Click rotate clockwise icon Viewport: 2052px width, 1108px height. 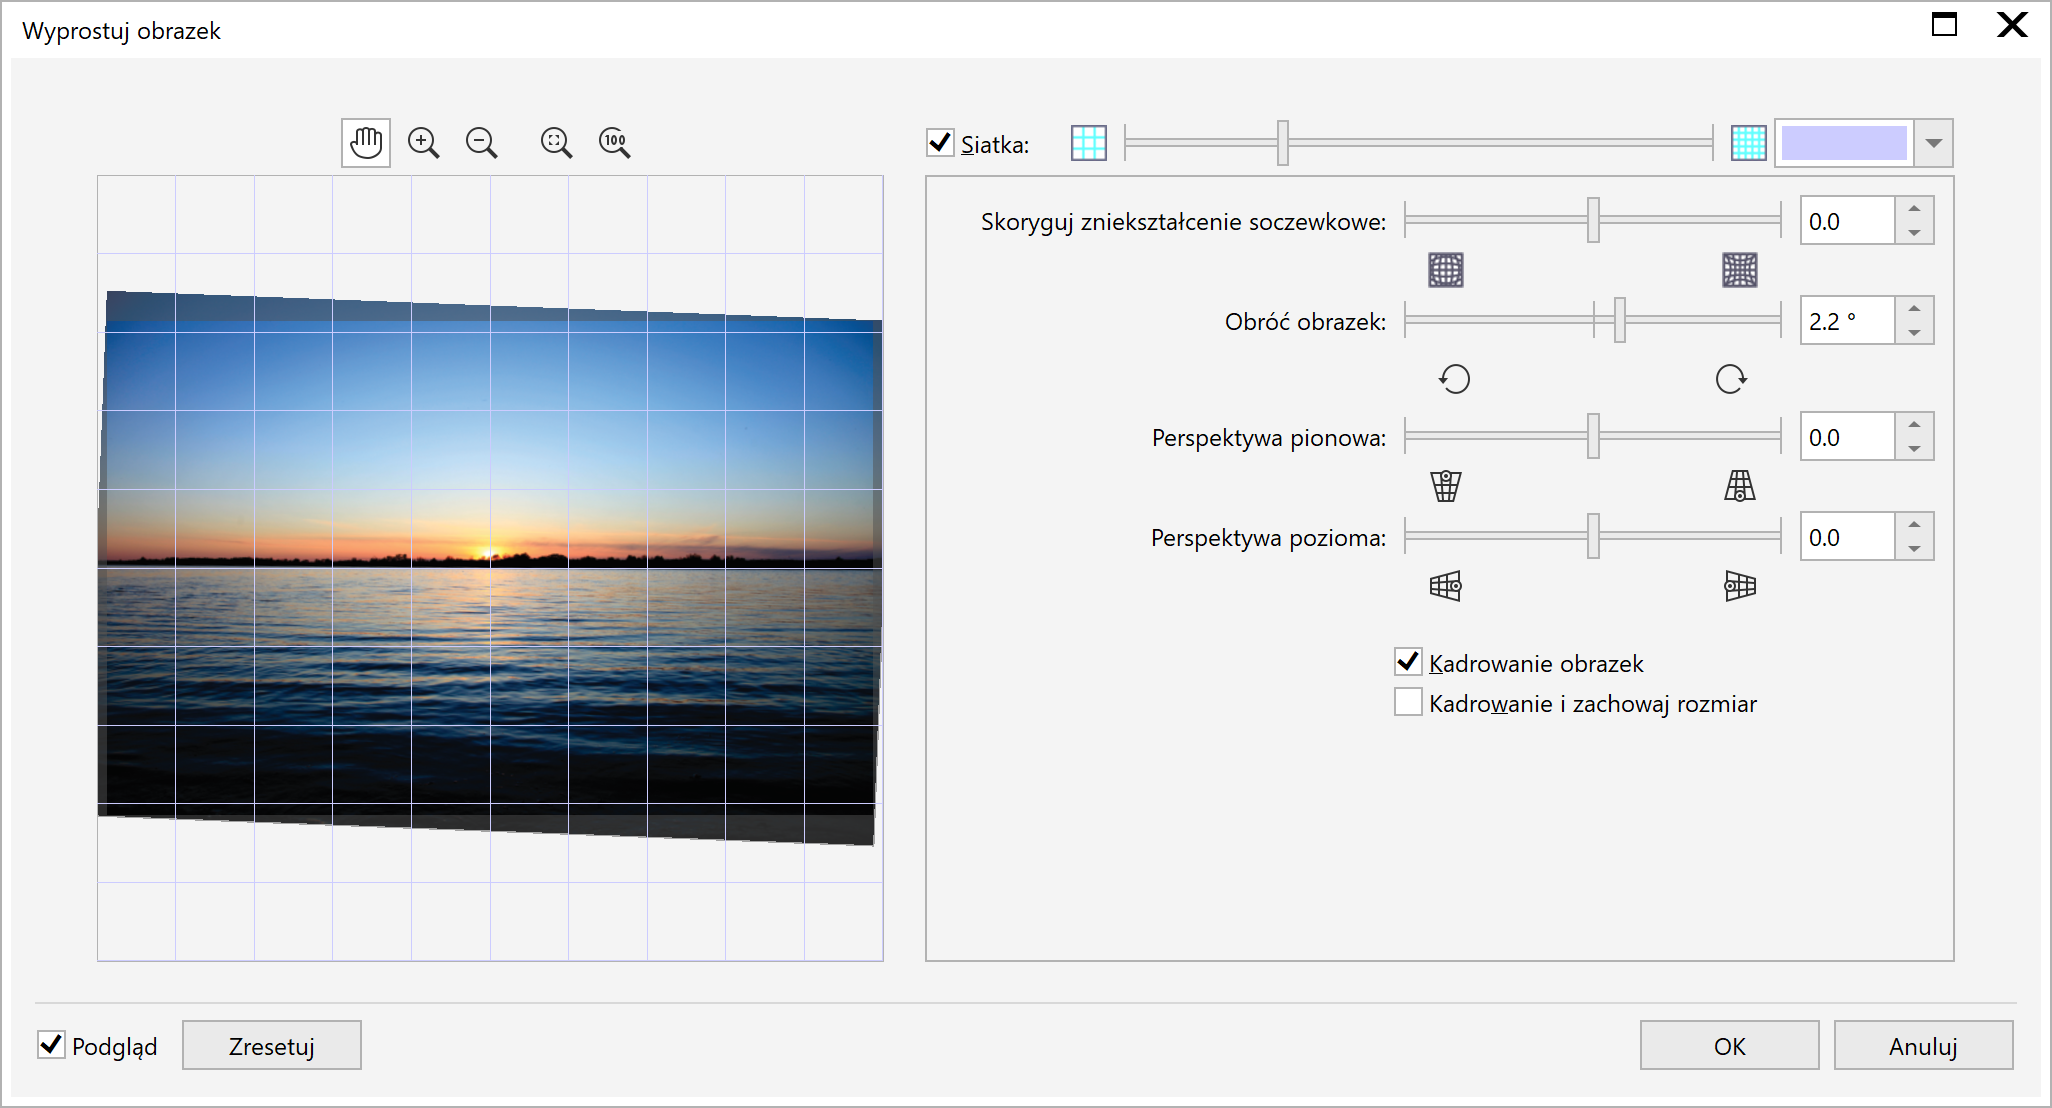(1730, 379)
